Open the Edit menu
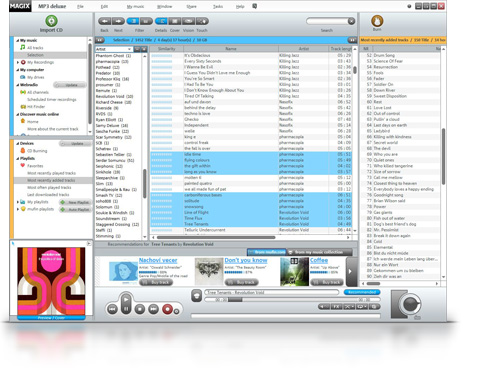The image size is (488, 371). [x=104, y=6]
